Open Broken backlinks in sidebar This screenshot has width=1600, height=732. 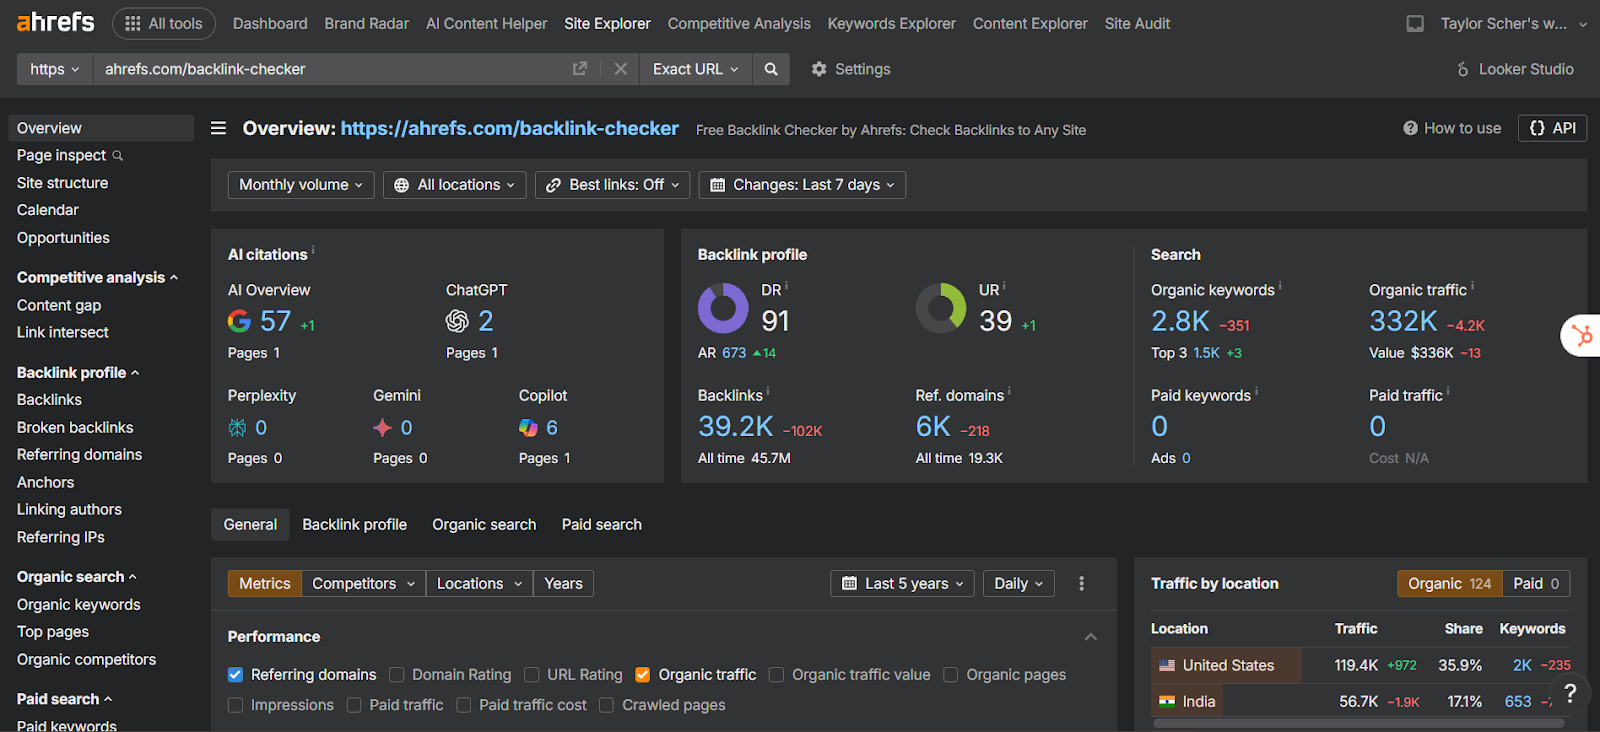coord(75,427)
